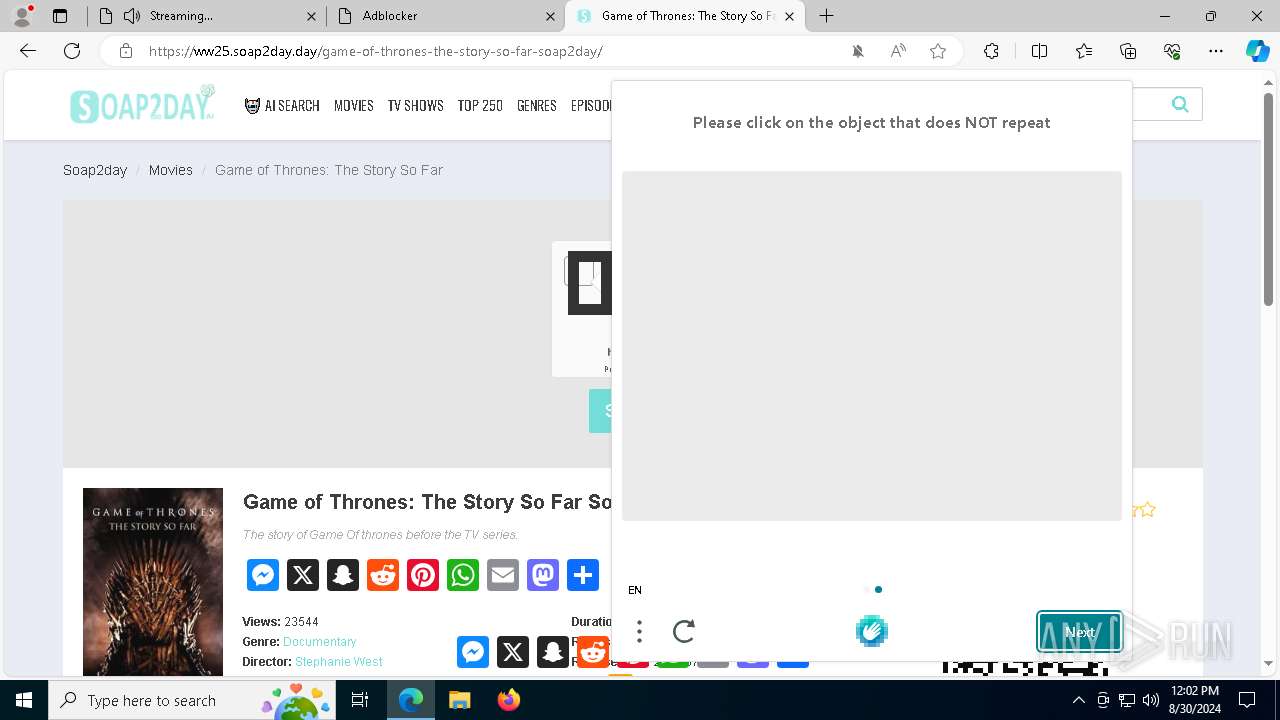
Task: Open the TV SHOWS menu item
Action: (416, 105)
